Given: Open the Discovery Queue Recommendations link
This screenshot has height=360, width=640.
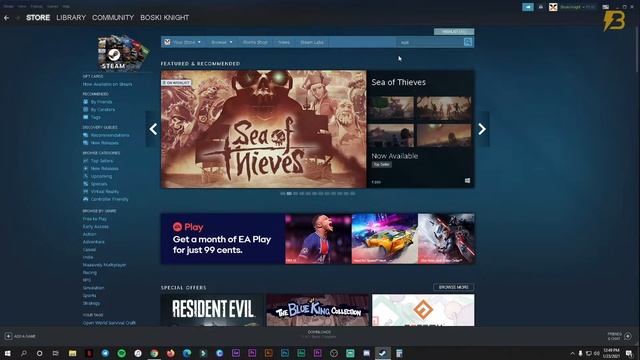Looking at the screenshot, I should point(110,135).
